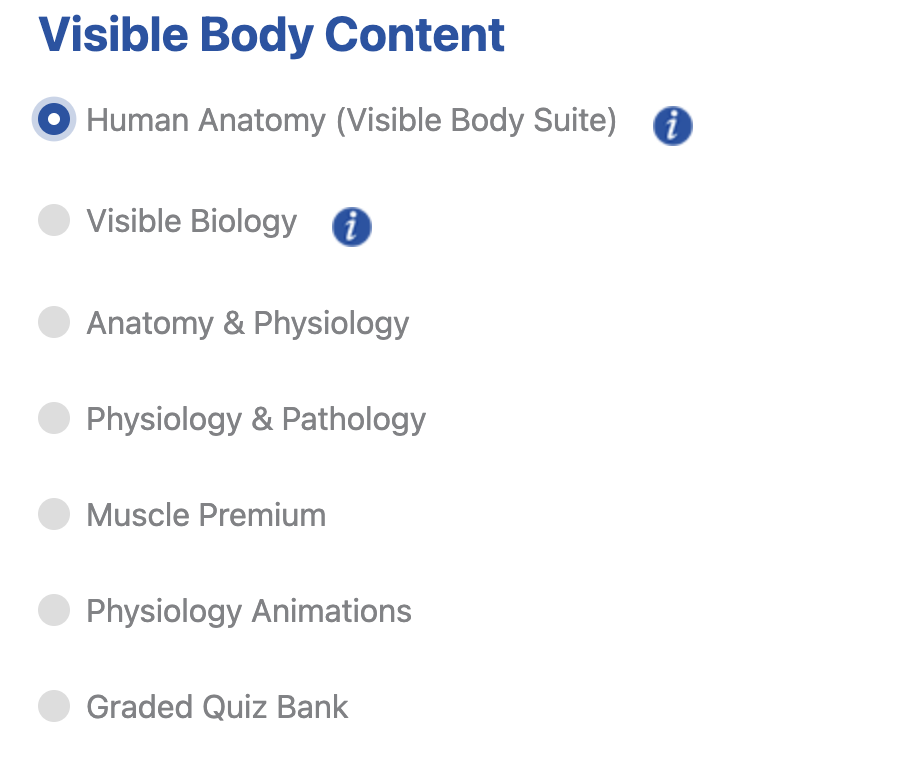Select the Human Anatomy radio button
Image resolution: width=902 pixels, height=784 pixels.
click(x=53, y=118)
